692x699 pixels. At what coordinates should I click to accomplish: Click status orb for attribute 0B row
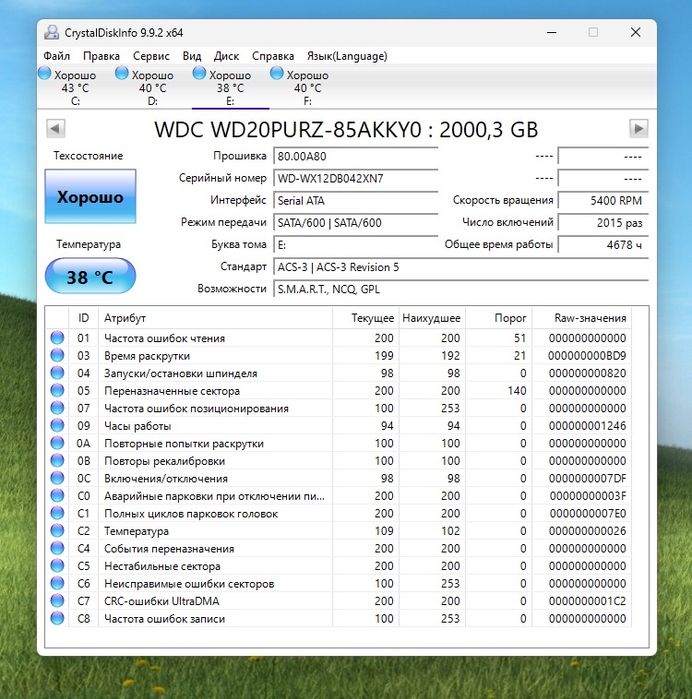57,461
